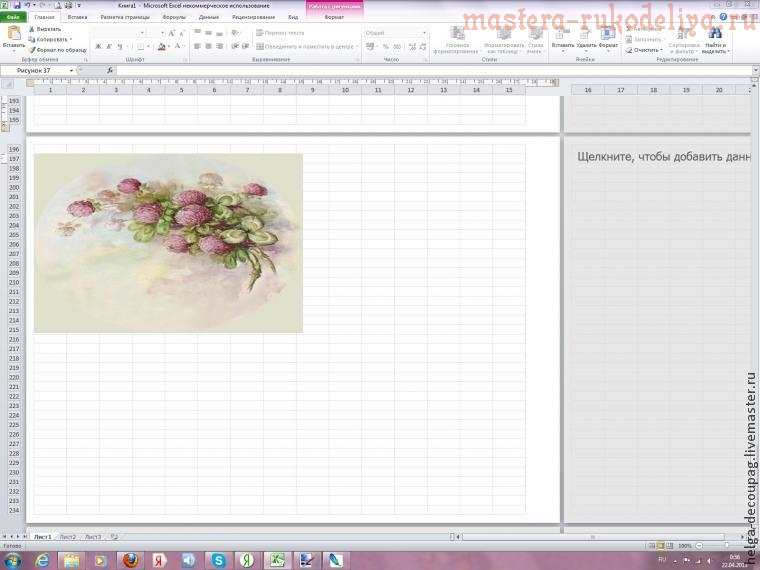Apply font color letter A
Image resolution: width=760 pixels, height=570 pixels.
[177, 47]
